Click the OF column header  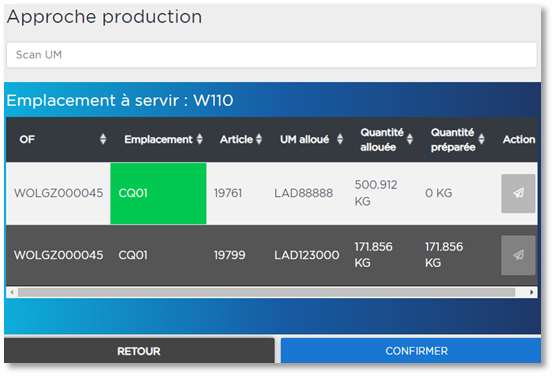tap(27, 139)
